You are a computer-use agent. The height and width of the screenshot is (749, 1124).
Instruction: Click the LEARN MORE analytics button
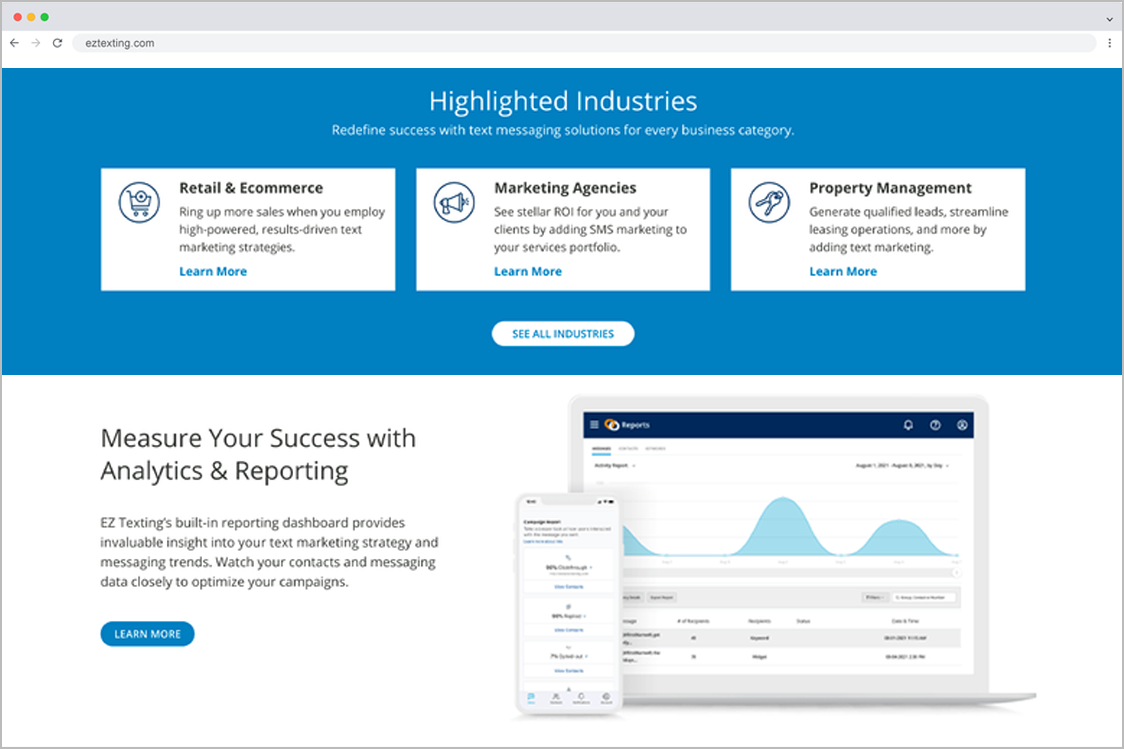click(x=147, y=634)
